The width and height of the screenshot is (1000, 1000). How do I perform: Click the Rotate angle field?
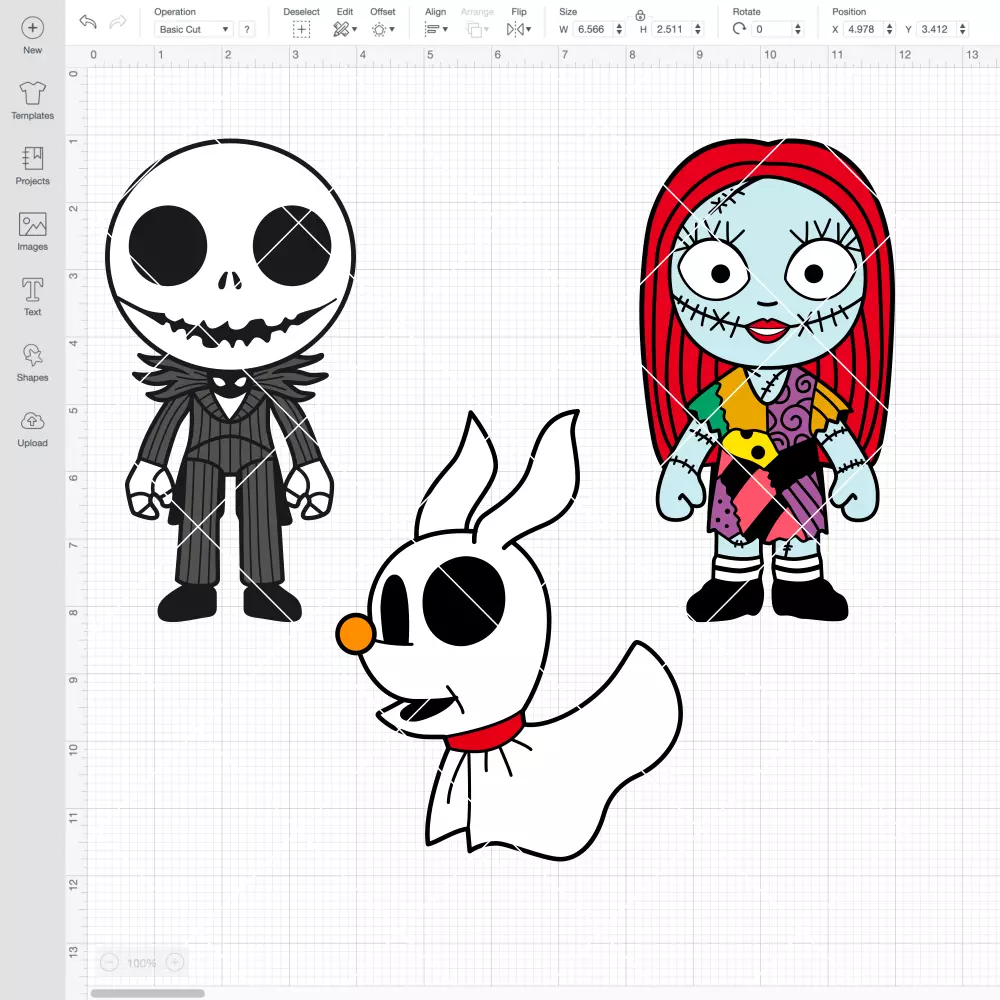(x=772, y=29)
